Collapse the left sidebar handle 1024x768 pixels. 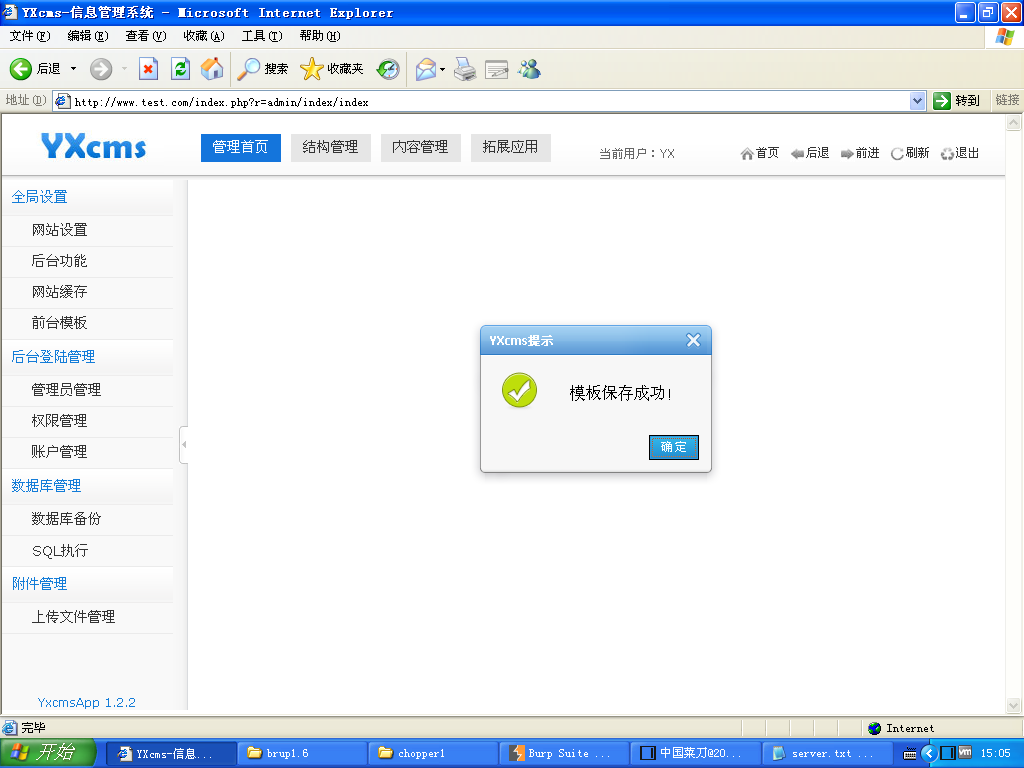pos(184,445)
